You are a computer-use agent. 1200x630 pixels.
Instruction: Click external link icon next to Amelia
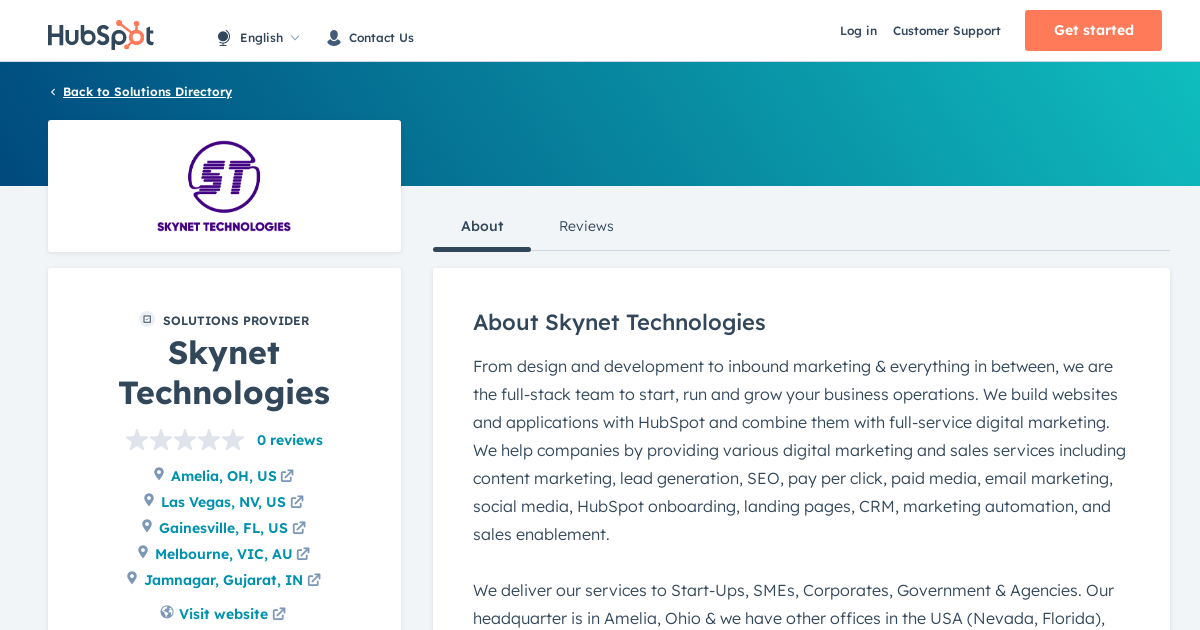pyautogui.click(x=287, y=476)
